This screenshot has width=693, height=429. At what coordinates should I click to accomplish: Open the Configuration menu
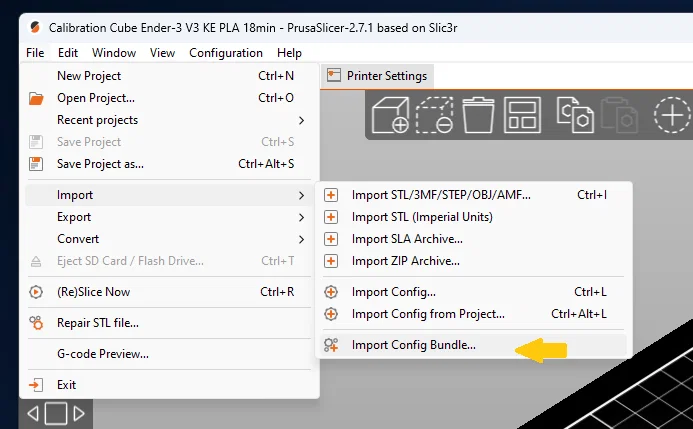click(x=226, y=53)
